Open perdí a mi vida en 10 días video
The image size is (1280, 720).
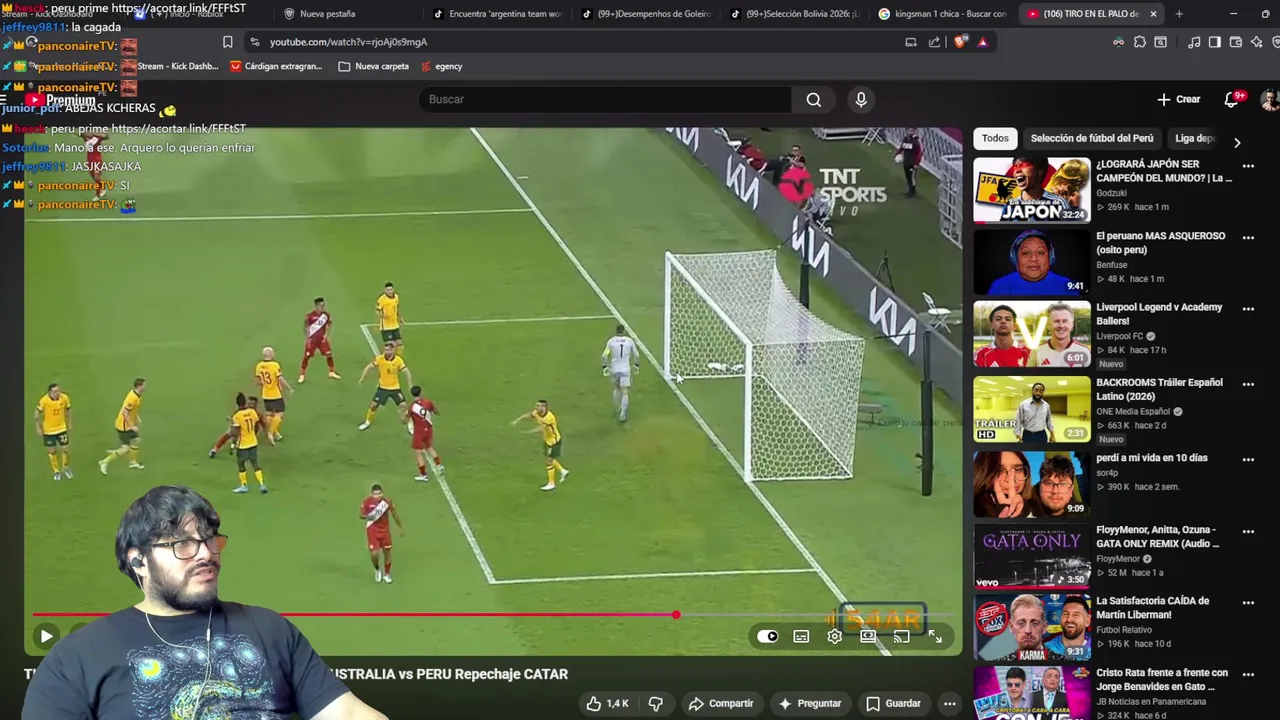tap(1152, 458)
